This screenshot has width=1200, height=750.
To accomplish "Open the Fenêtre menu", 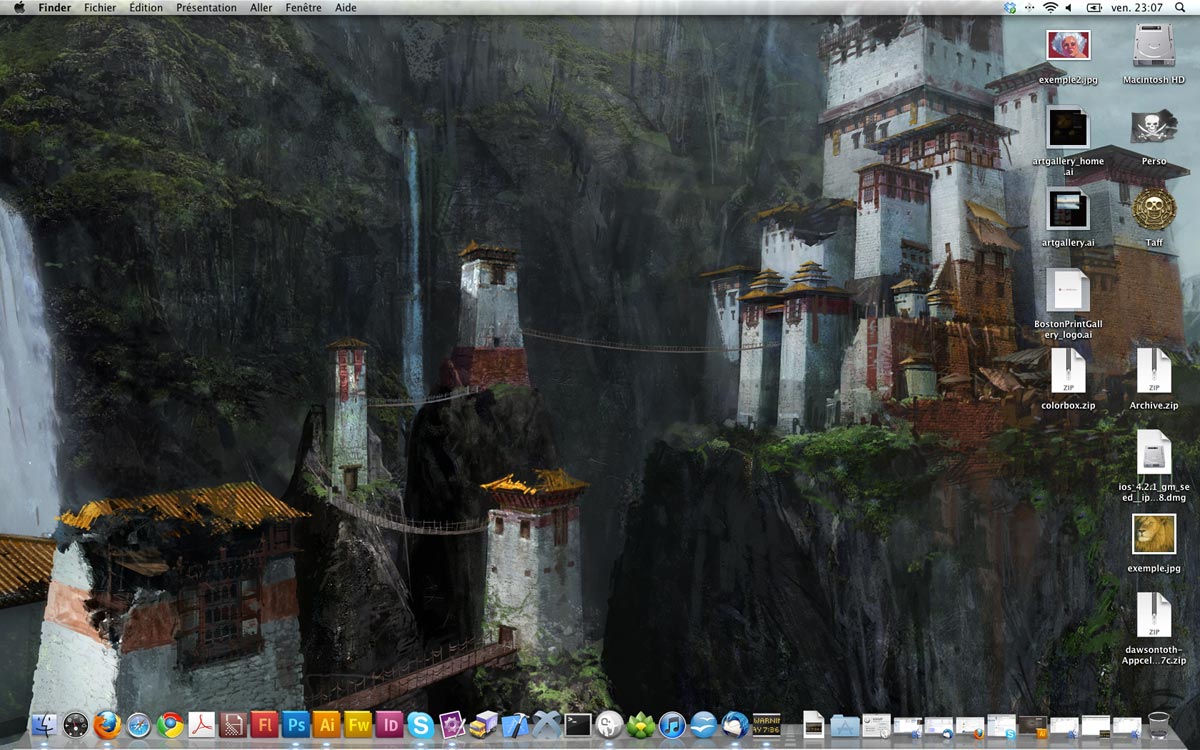I will tap(304, 8).
